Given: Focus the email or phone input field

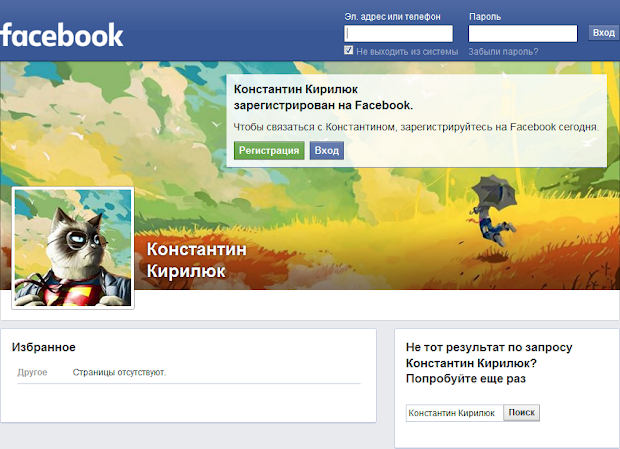Looking at the screenshot, I should (399, 34).
